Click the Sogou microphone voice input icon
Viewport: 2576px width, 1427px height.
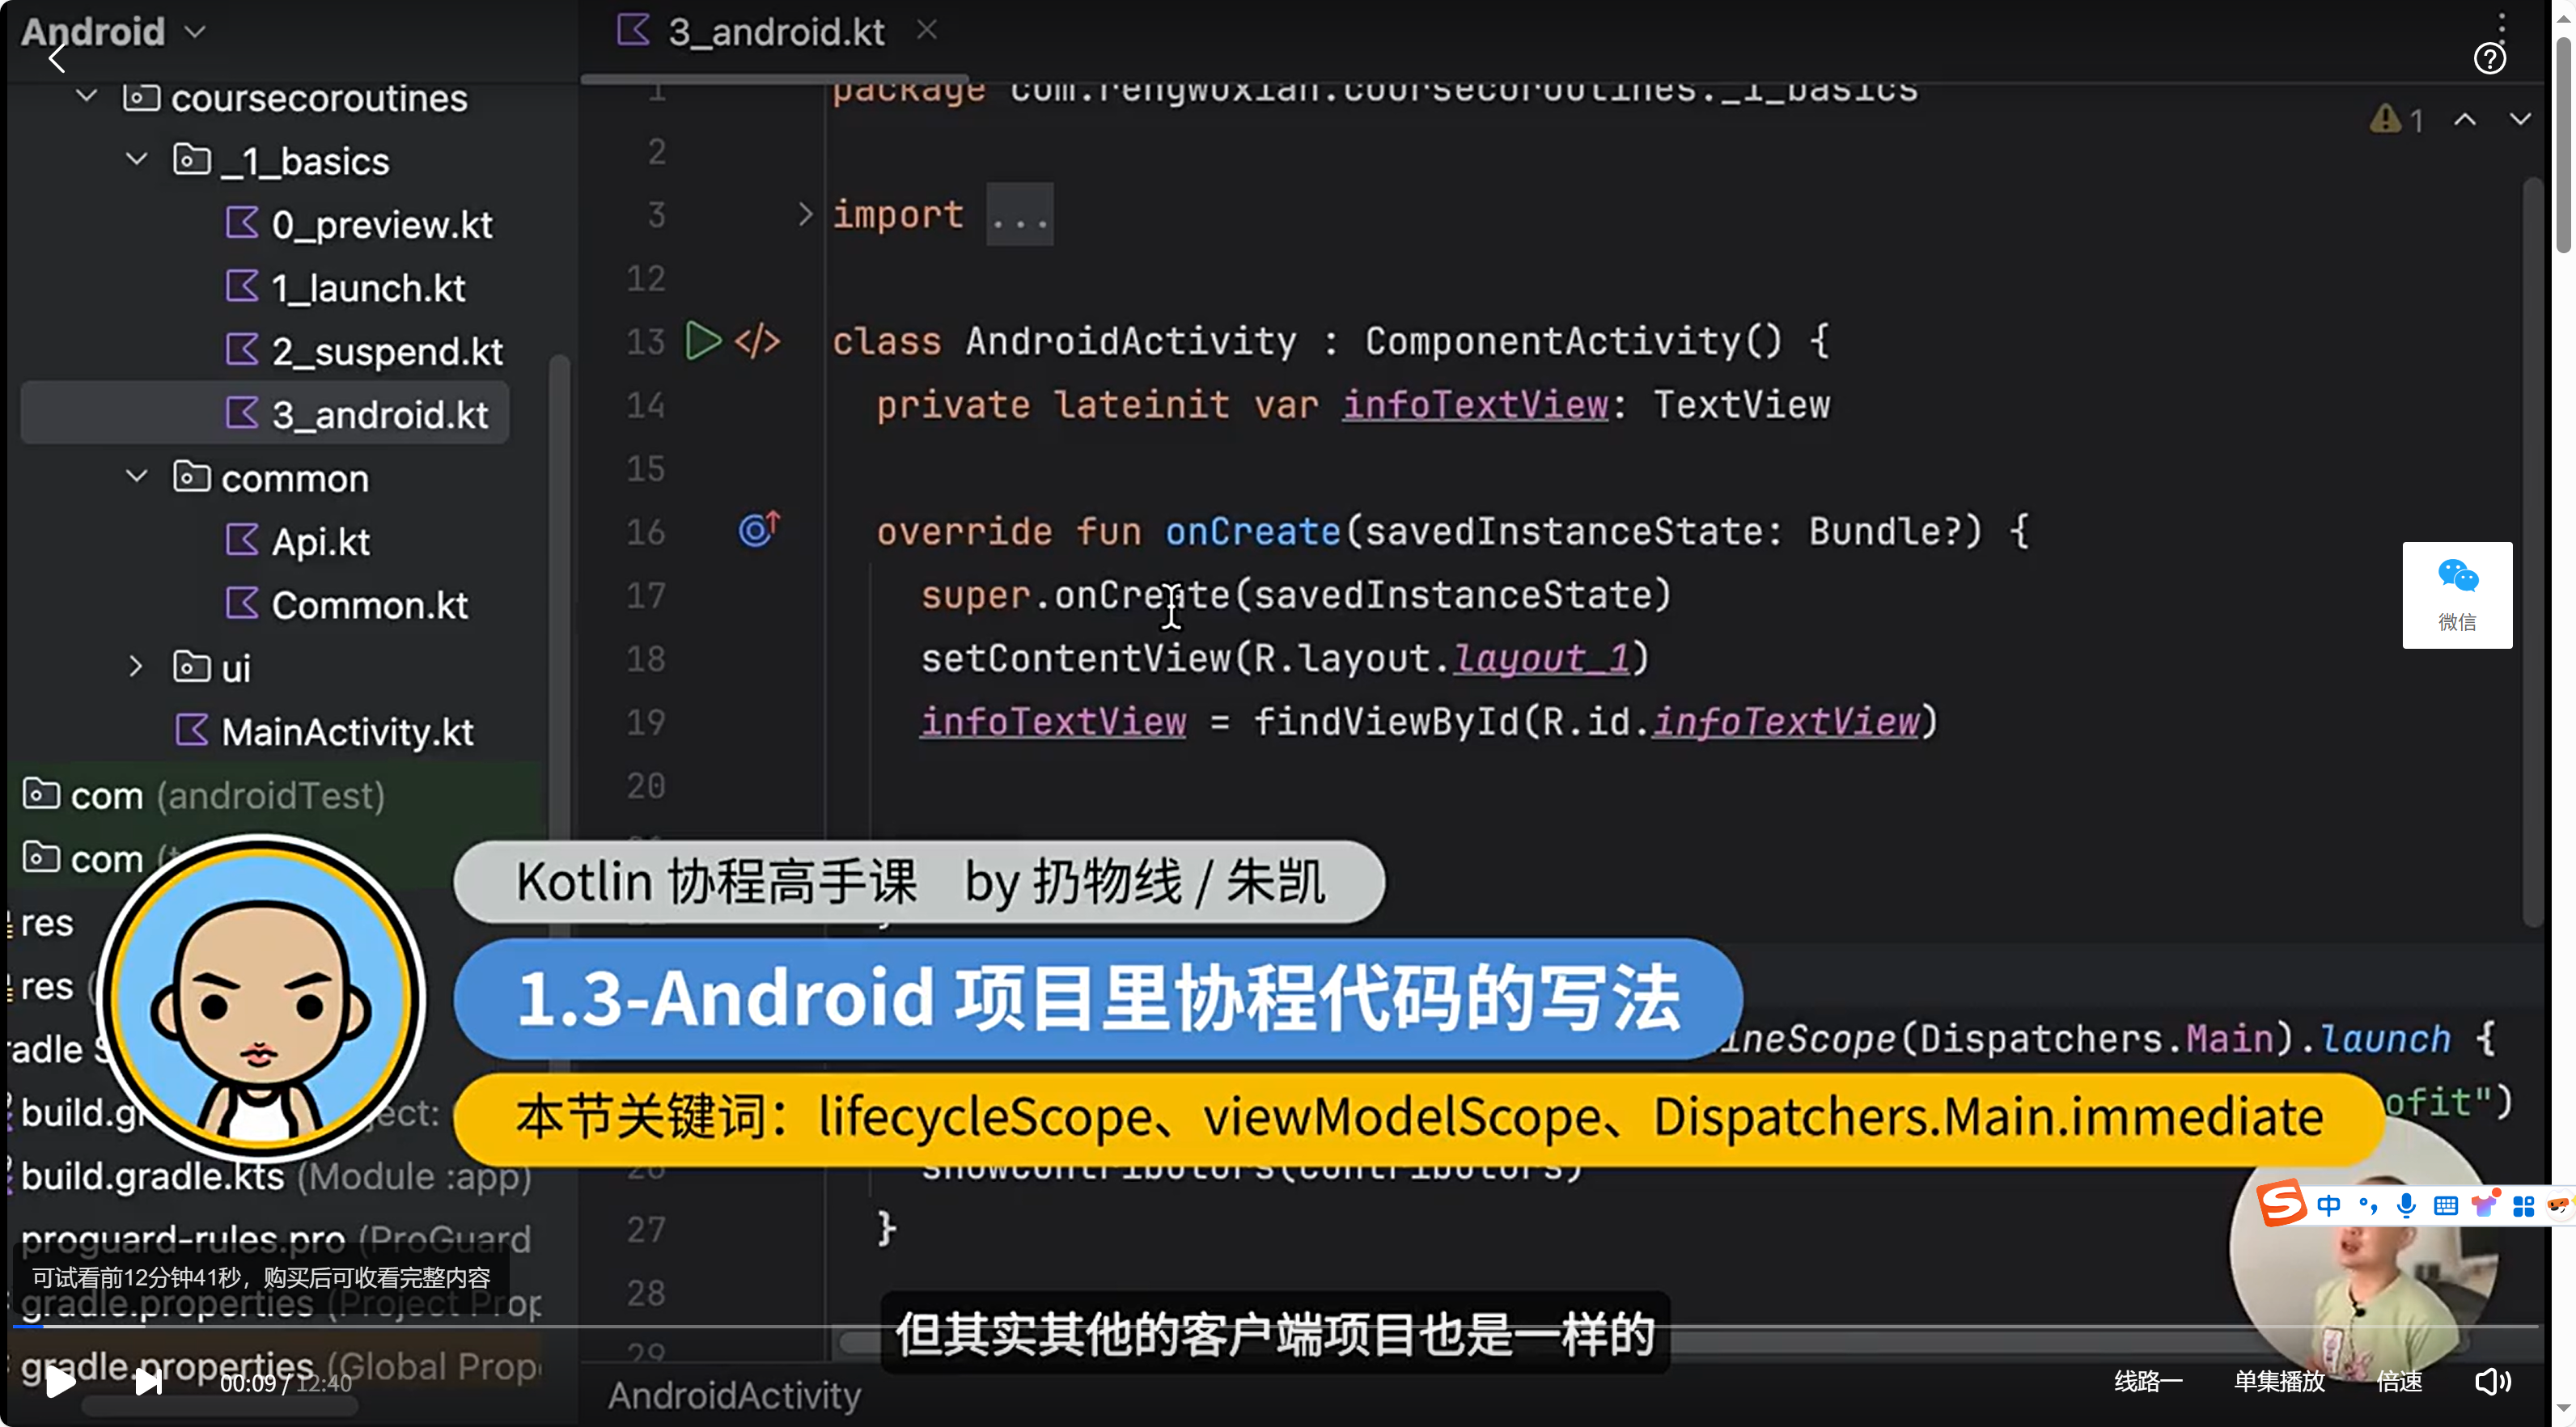[2407, 1206]
